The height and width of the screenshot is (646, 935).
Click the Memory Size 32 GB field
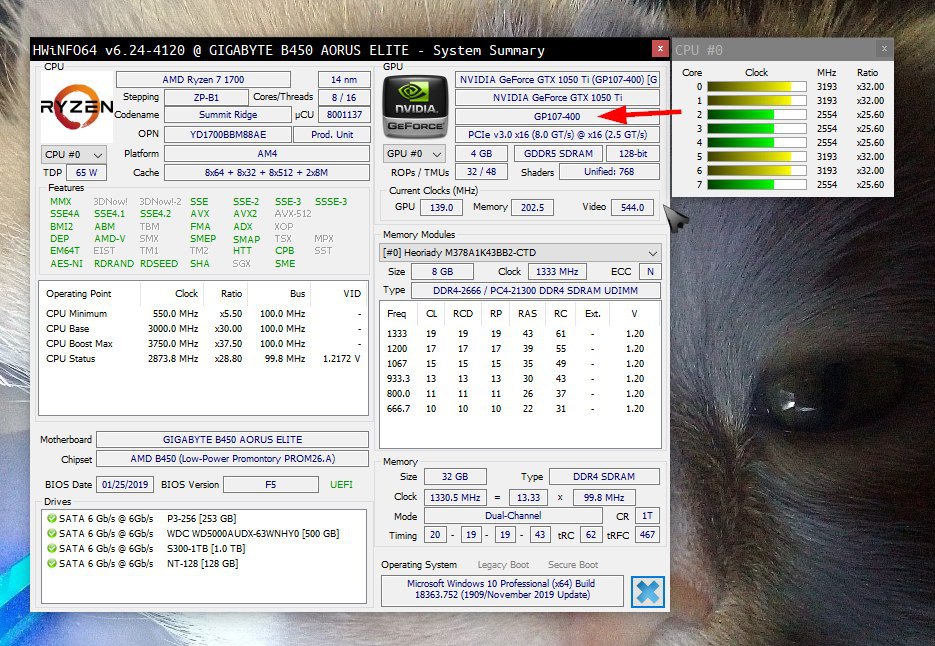click(455, 477)
